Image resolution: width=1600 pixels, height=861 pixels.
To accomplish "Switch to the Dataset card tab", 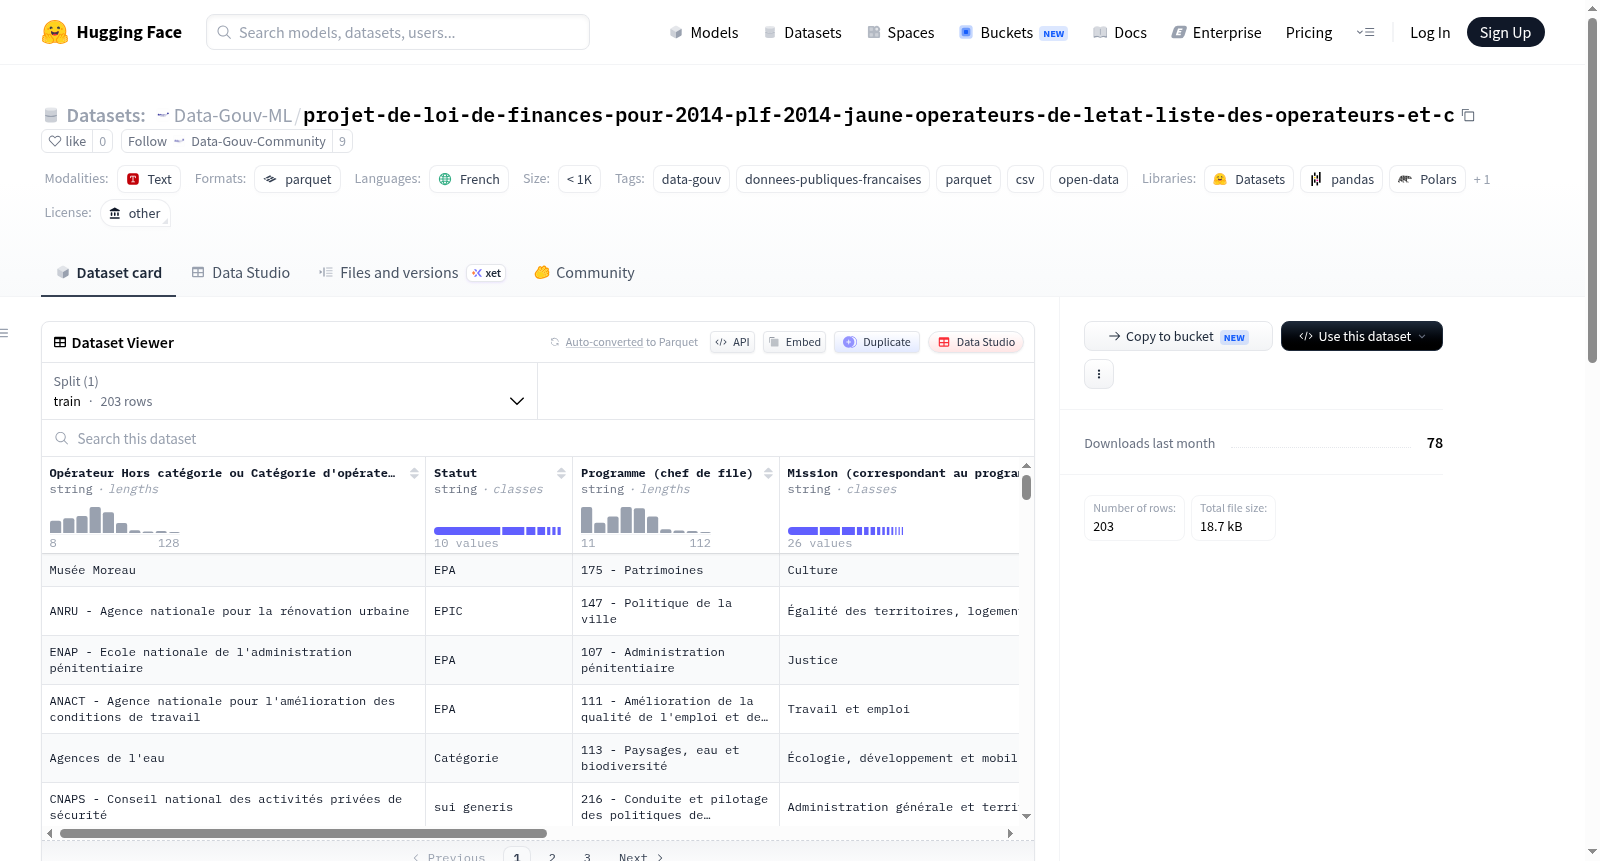I will 109,272.
